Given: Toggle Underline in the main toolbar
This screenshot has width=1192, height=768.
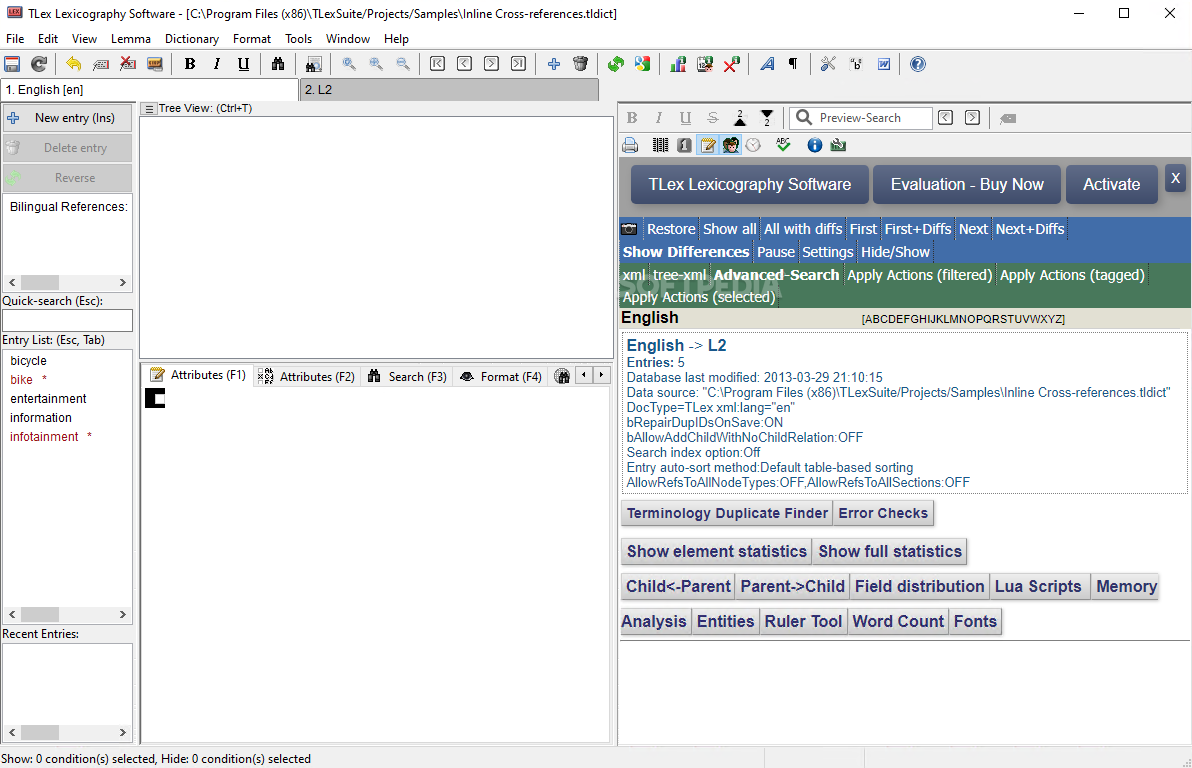Looking at the screenshot, I should 243,65.
